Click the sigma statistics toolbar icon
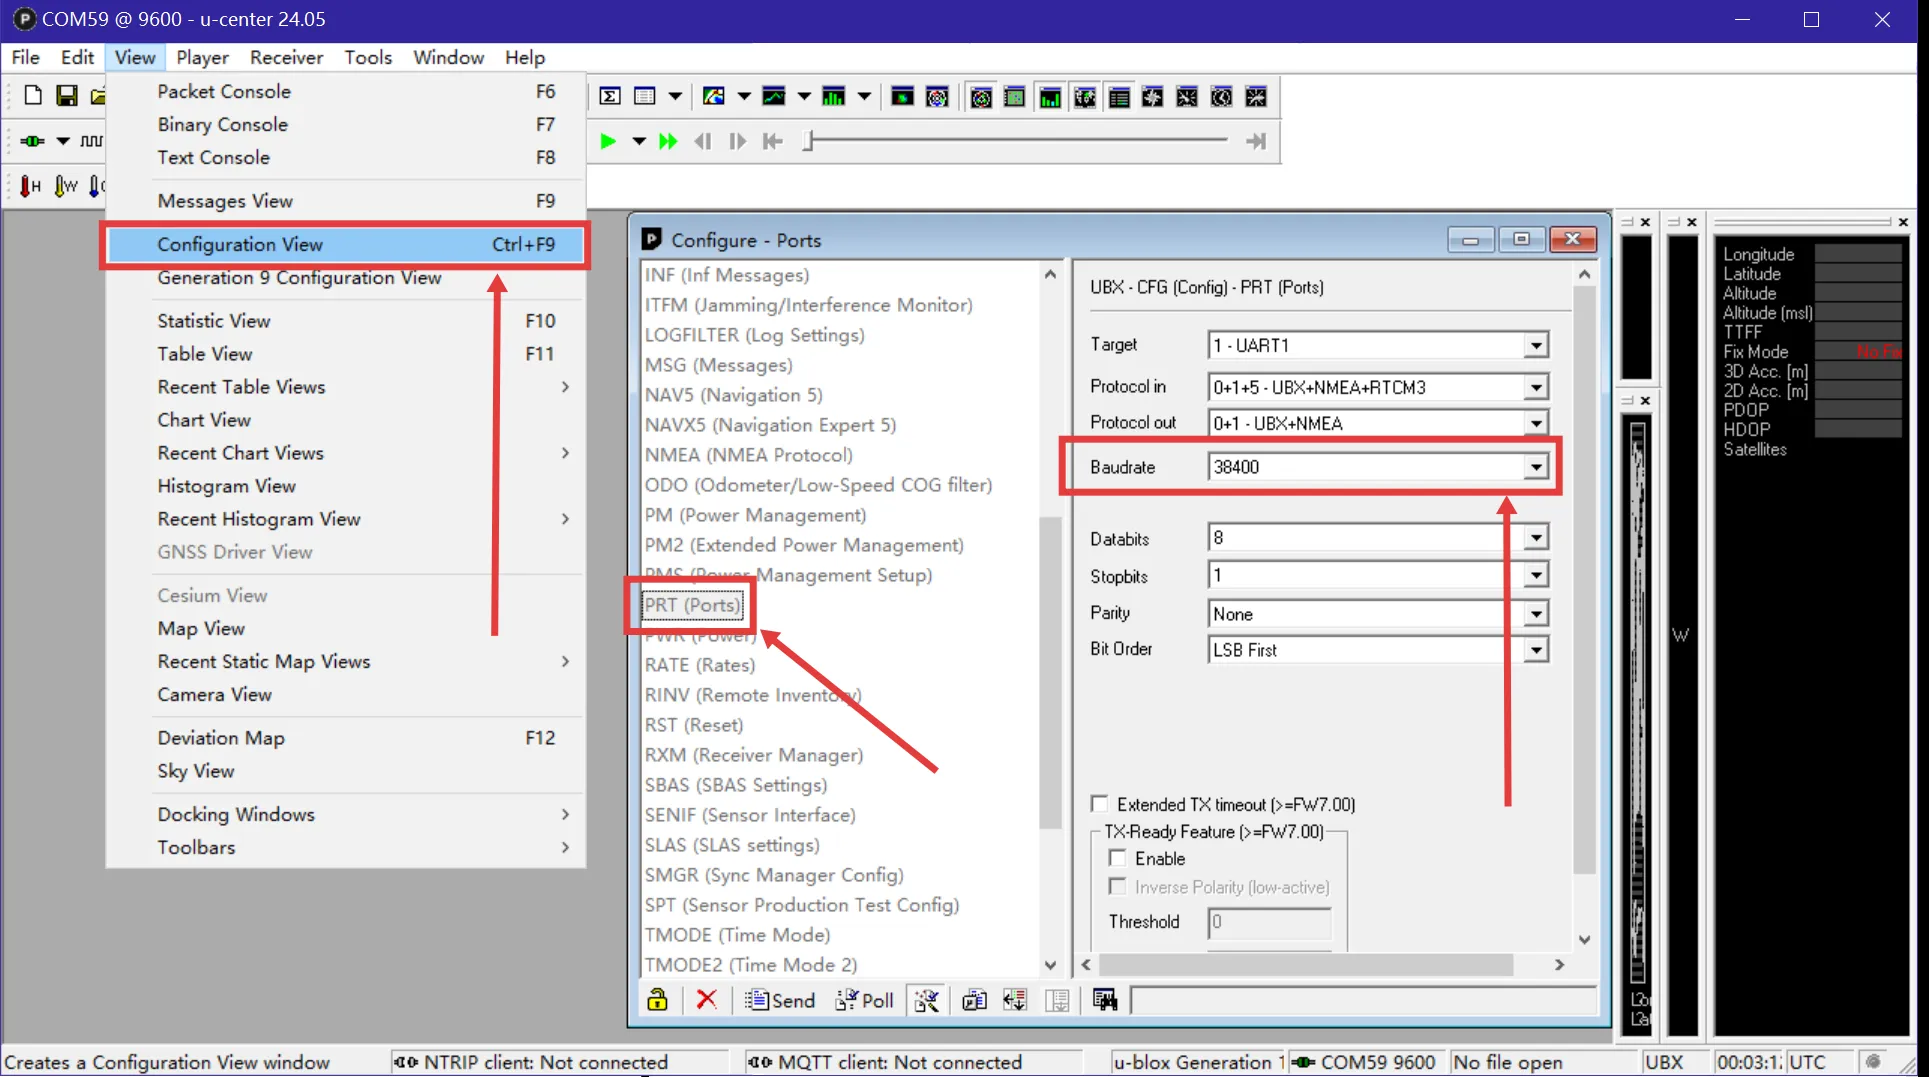Viewport: 1929px width, 1077px height. click(609, 96)
